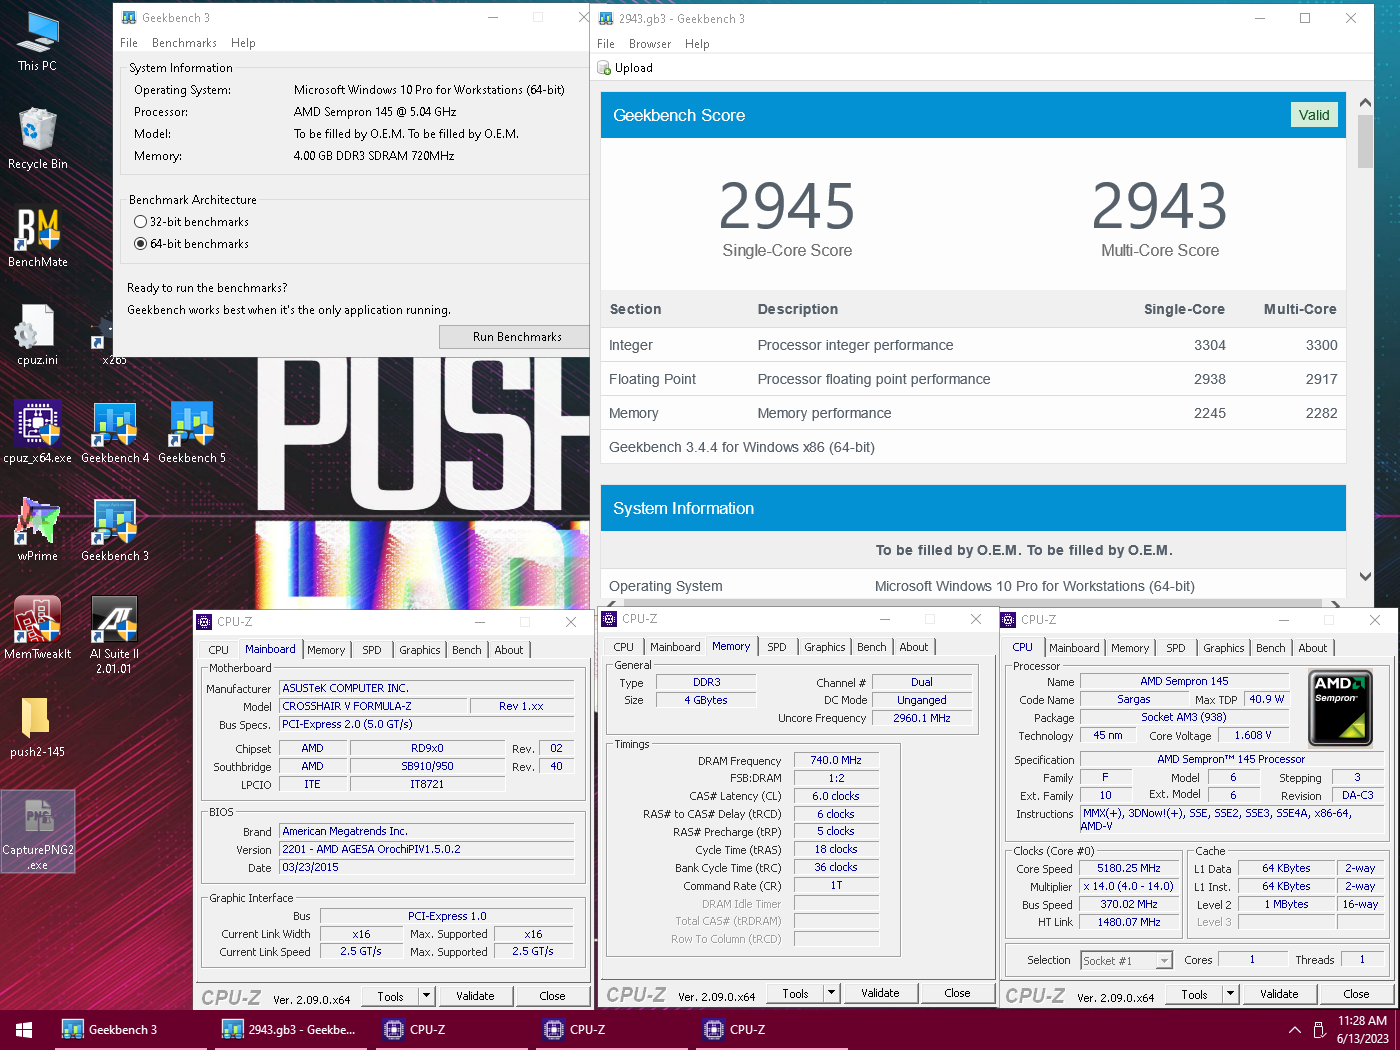Click the green Valid badge
The image size is (1400, 1050).
point(1314,115)
